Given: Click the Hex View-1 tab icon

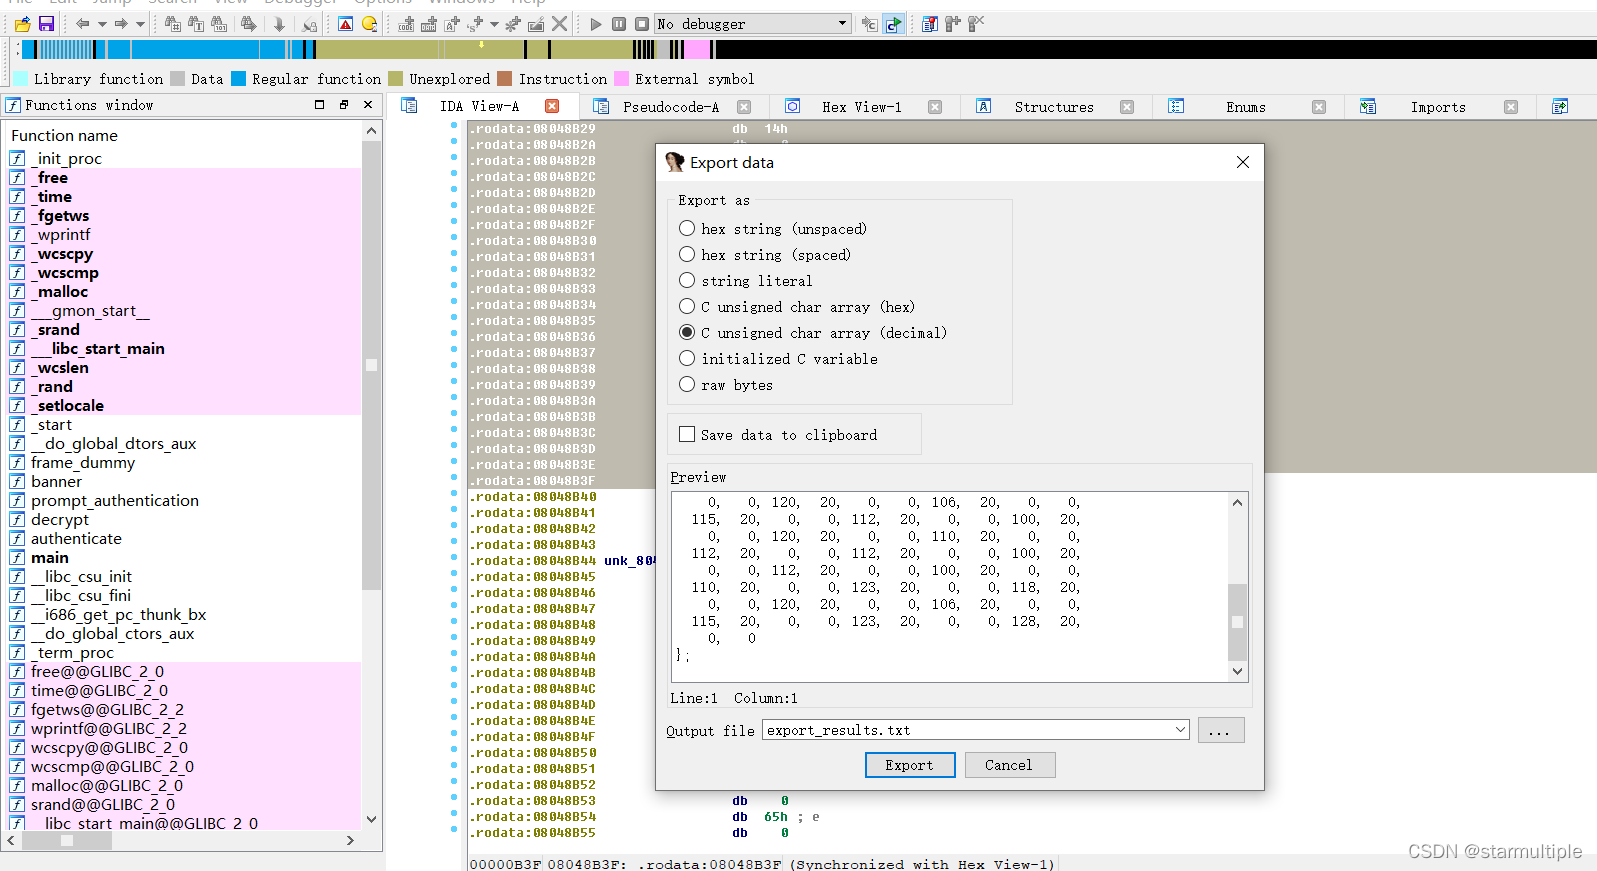Looking at the screenshot, I should click(x=793, y=106).
